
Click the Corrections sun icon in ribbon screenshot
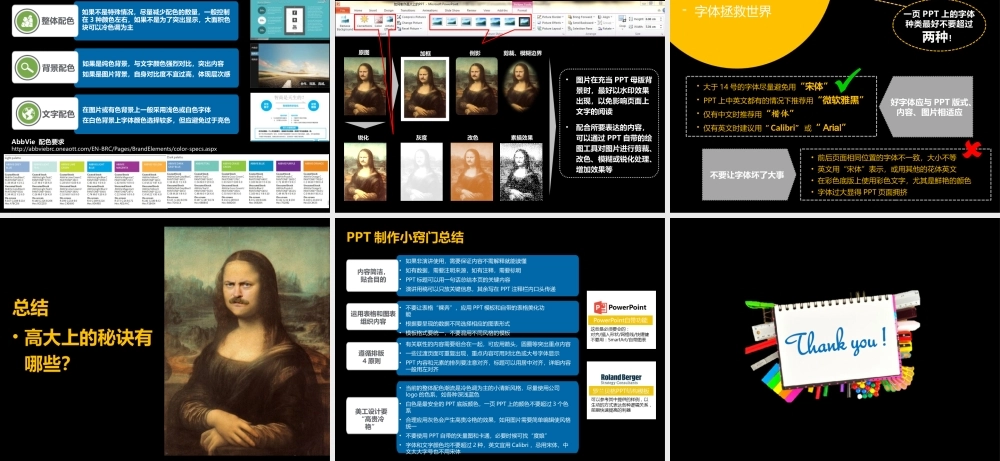[x=365, y=19]
